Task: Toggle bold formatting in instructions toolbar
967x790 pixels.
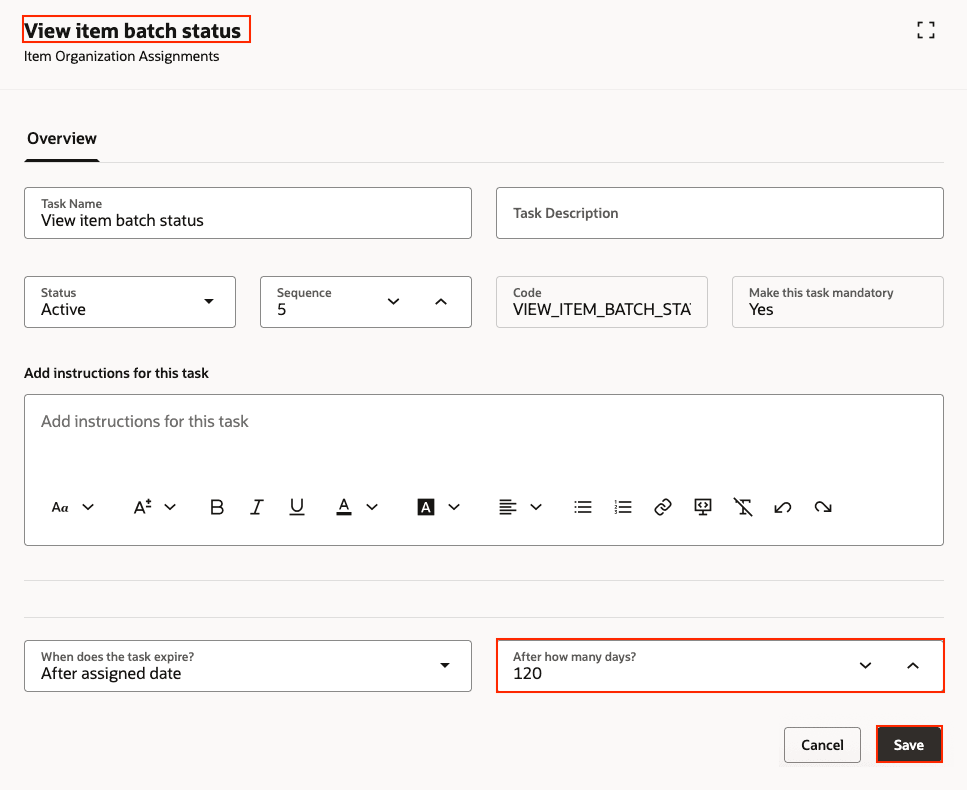Action: point(216,507)
